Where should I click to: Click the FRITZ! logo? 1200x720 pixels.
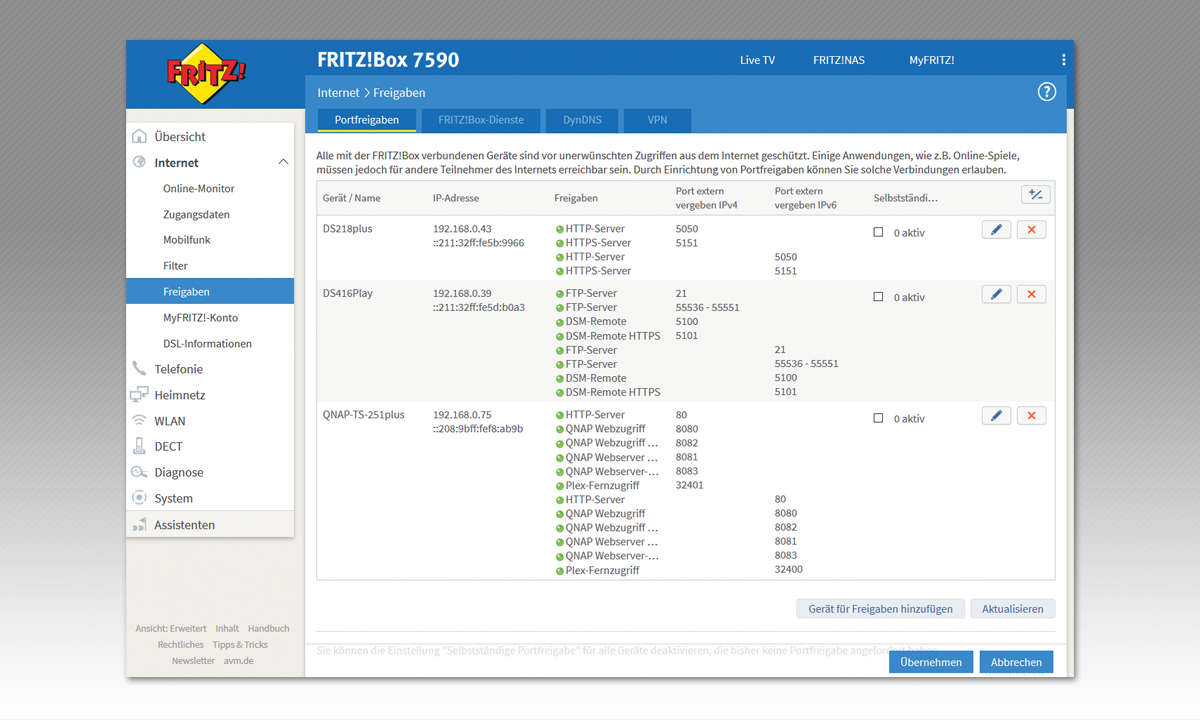206,73
